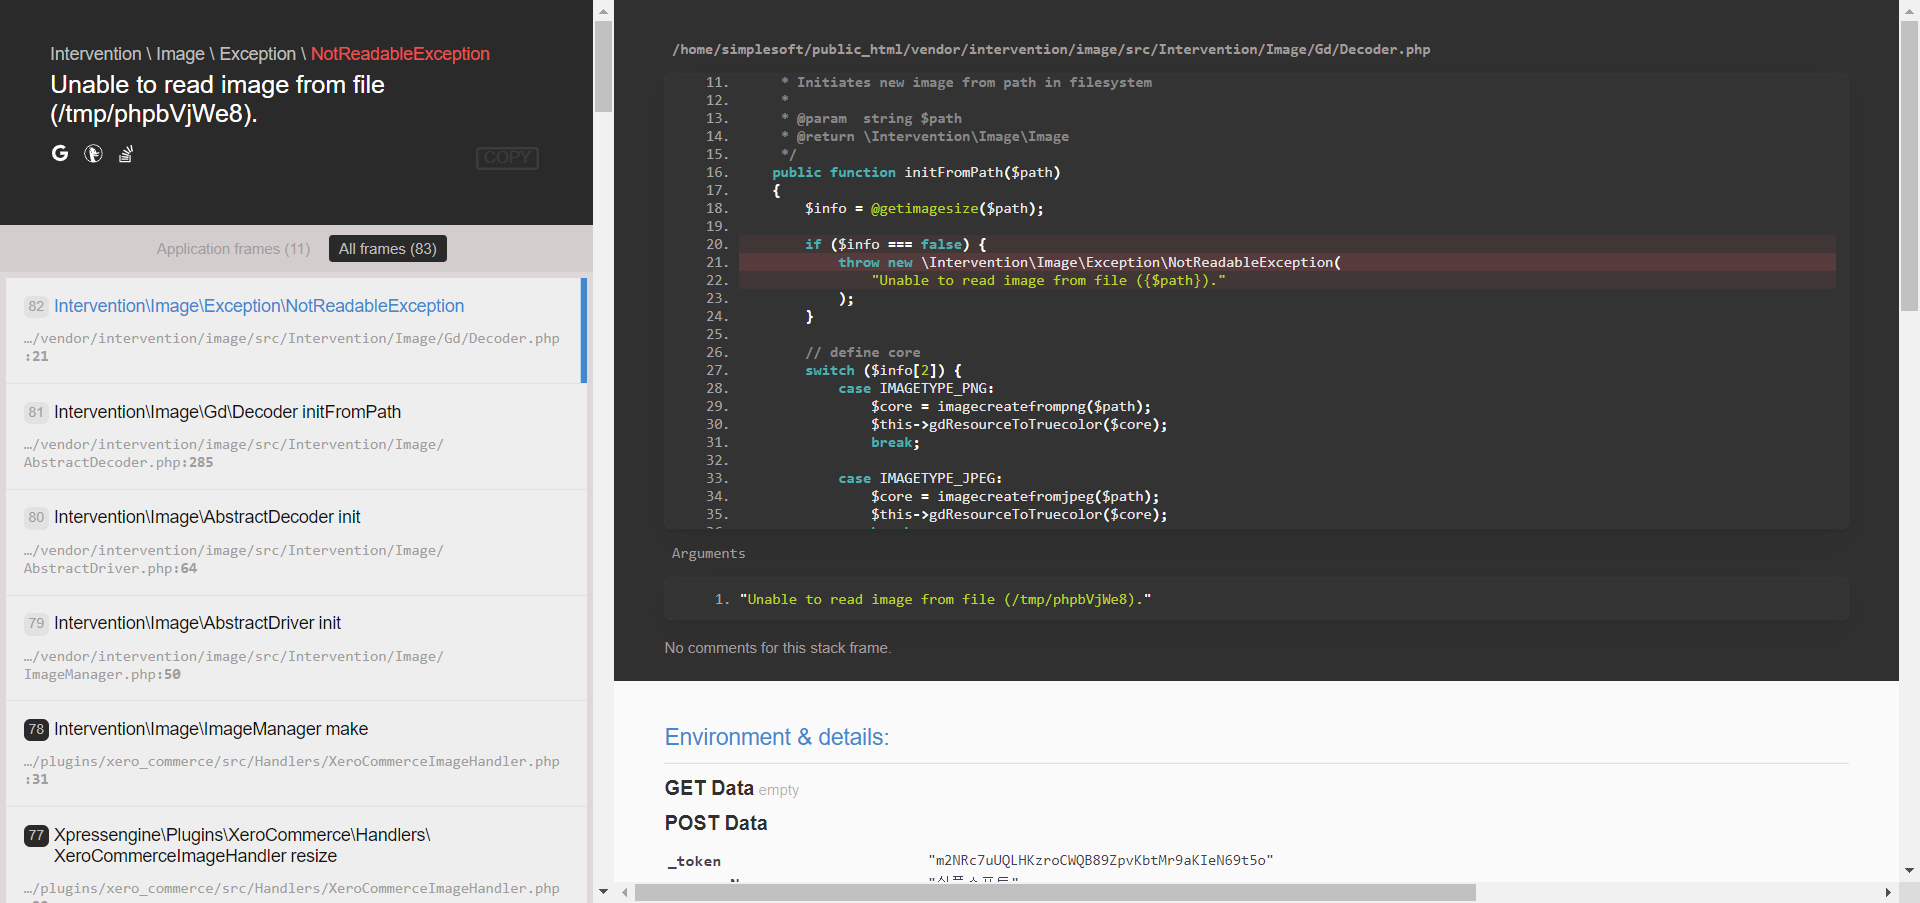This screenshot has width=1920, height=903.
Task: Click the frame number badge 77
Action: point(35,835)
